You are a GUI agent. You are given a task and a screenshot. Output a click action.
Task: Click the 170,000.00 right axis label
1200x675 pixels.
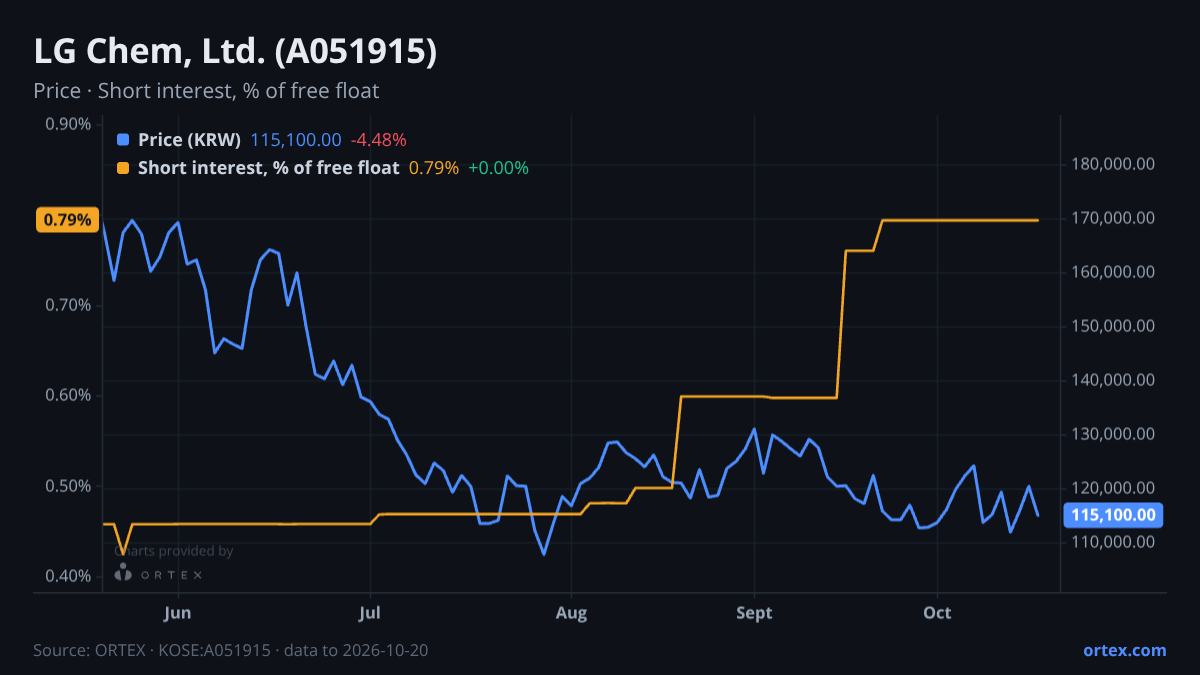click(x=1113, y=218)
